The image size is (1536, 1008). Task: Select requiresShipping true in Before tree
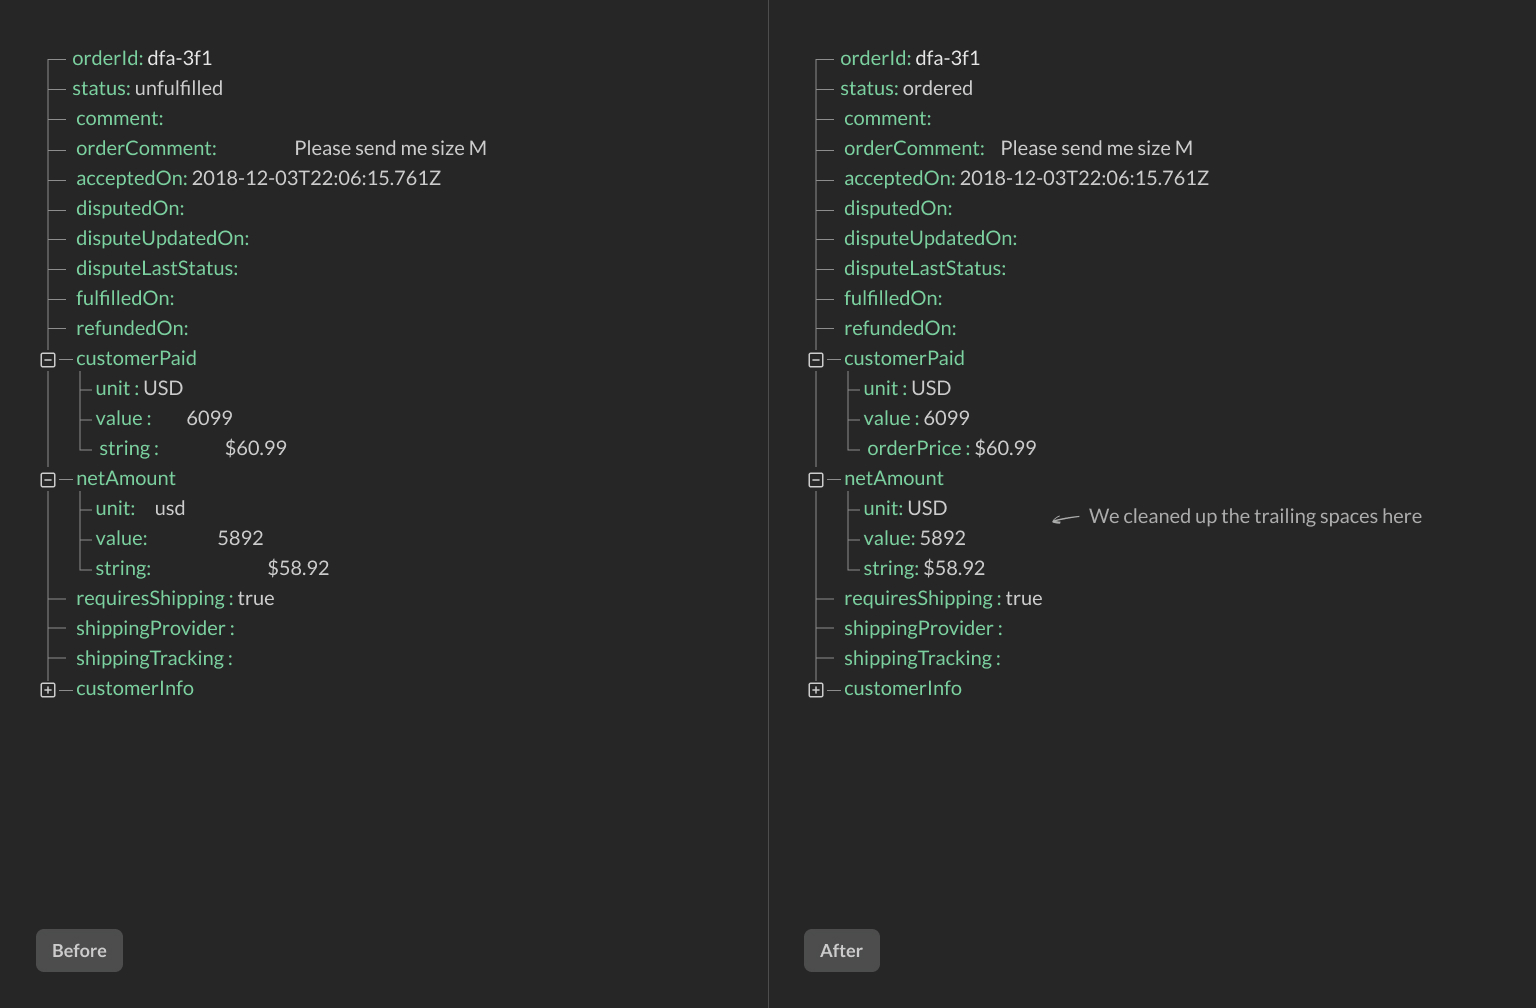[174, 598]
